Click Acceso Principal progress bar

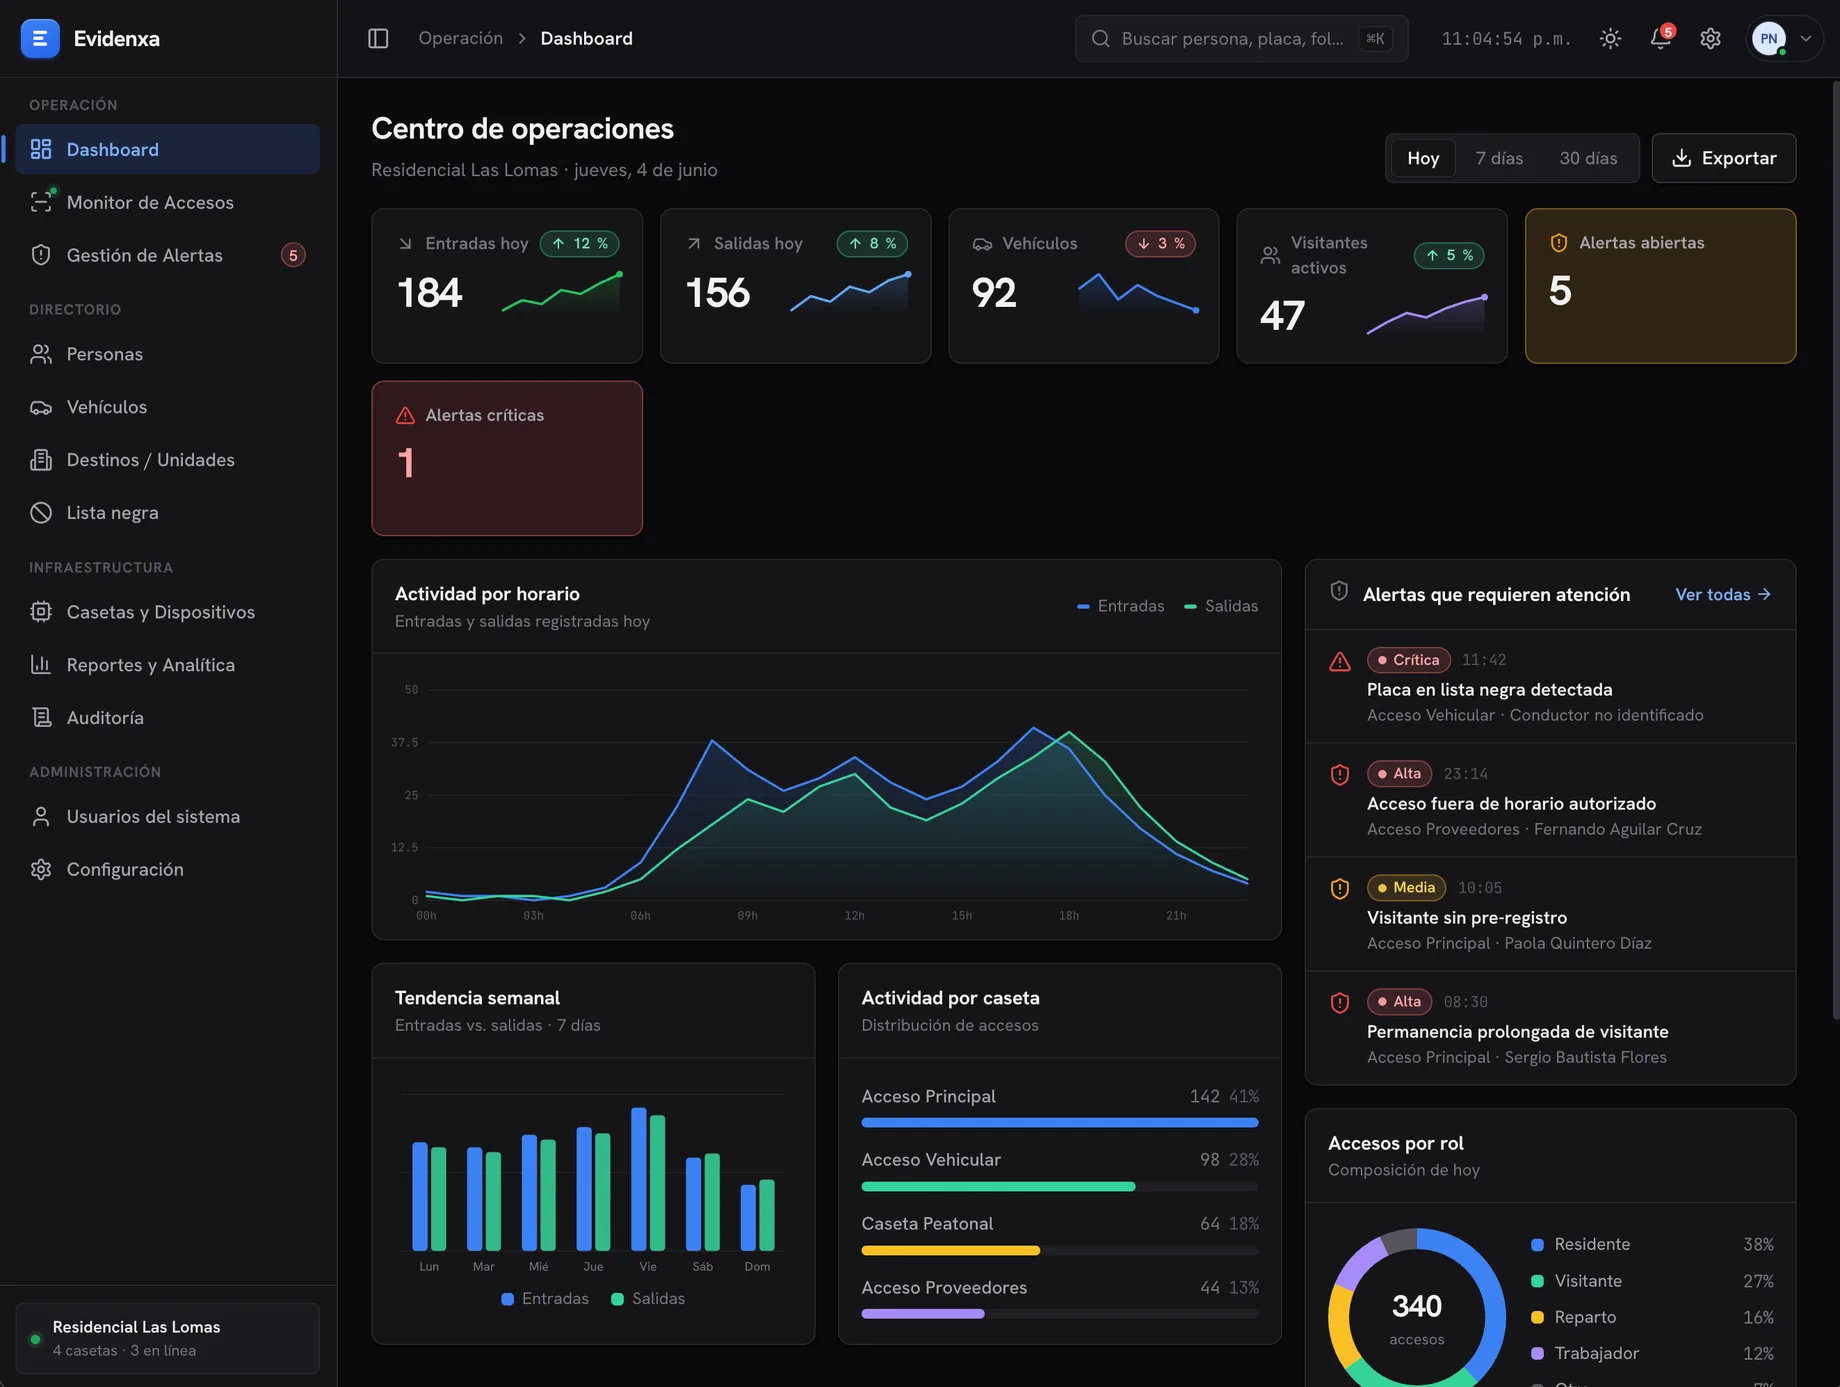tap(1060, 1123)
